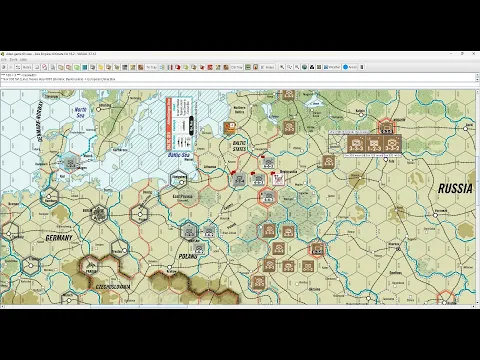
Task: Open the Help menu
Action: [23, 59]
